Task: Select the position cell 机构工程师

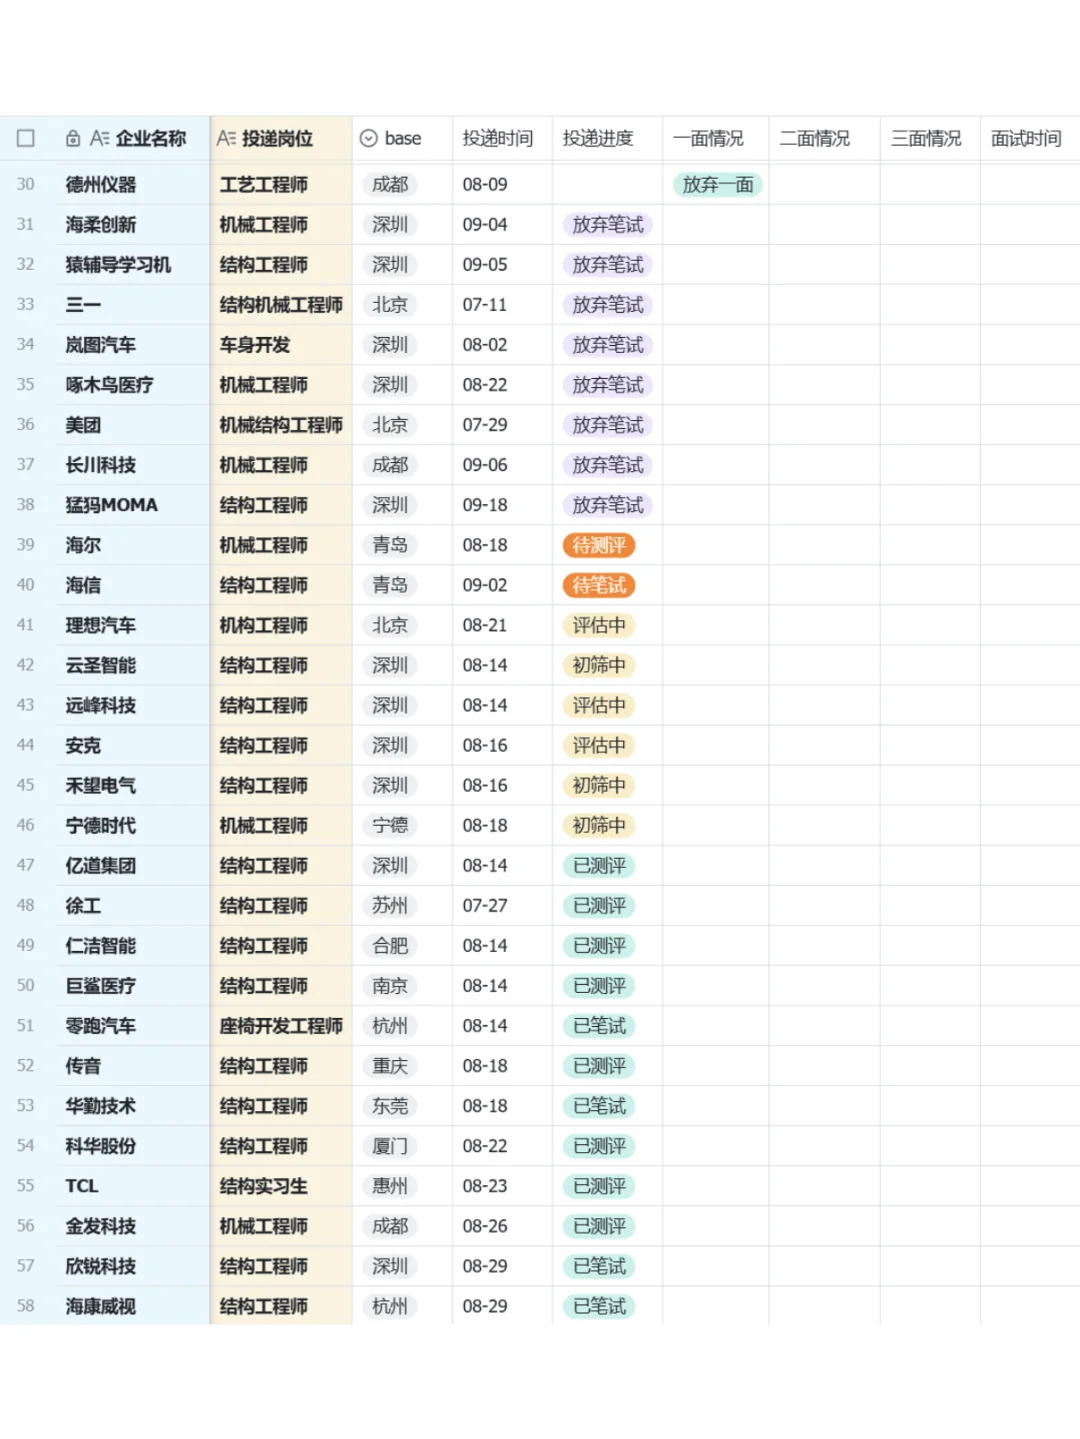Action: coord(281,625)
